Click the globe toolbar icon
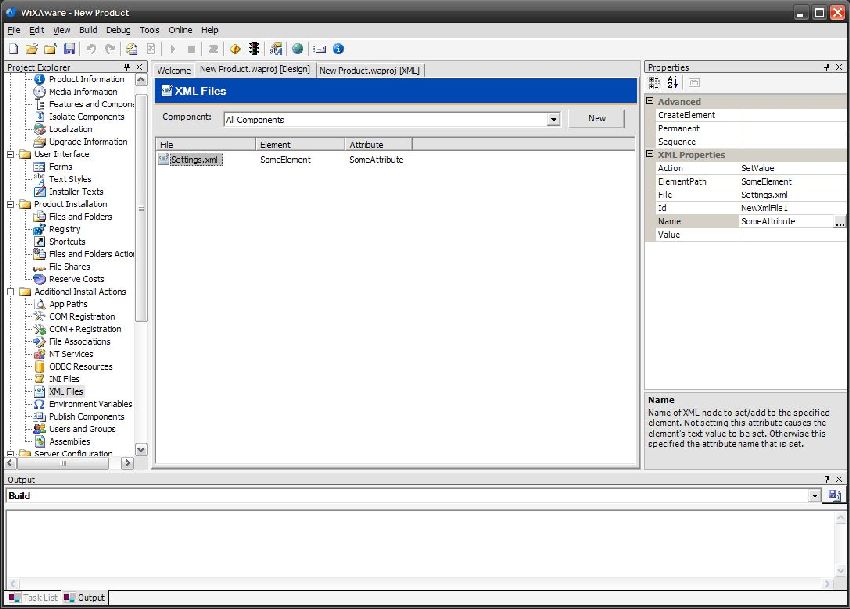850x609 pixels. click(297, 49)
